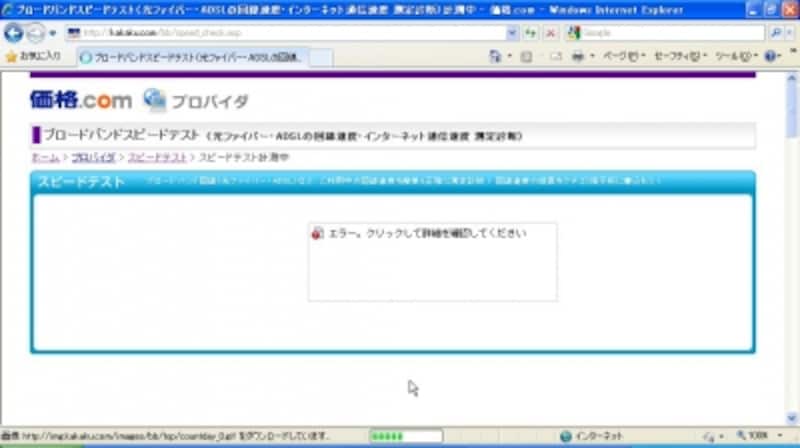Click the address bar URL field
The height and width of the screenshot is (448, 800).
(x=287, y=33)
